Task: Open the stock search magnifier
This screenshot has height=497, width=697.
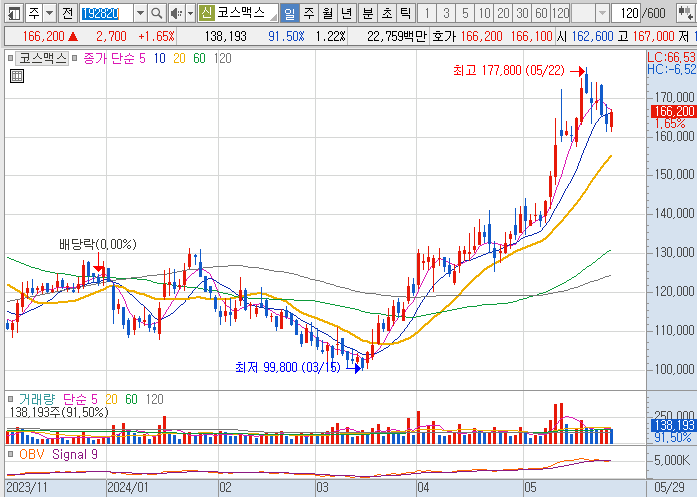Action: (x=156, y=13)
